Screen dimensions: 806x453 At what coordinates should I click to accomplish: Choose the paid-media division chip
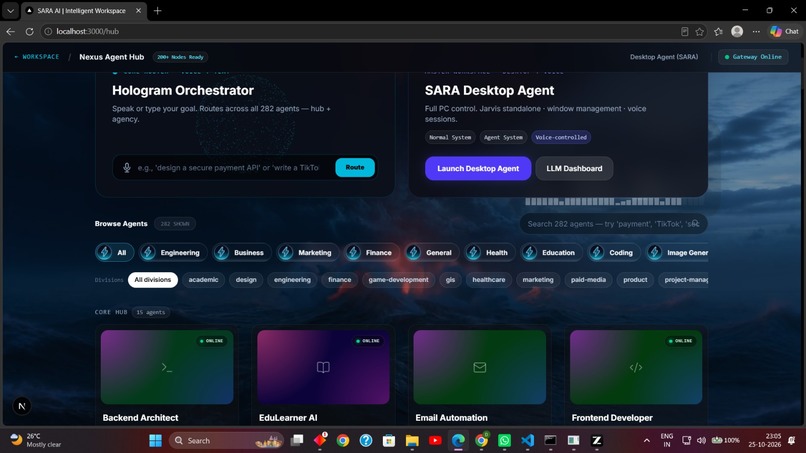pyautogui.click(x=588, y=280)
